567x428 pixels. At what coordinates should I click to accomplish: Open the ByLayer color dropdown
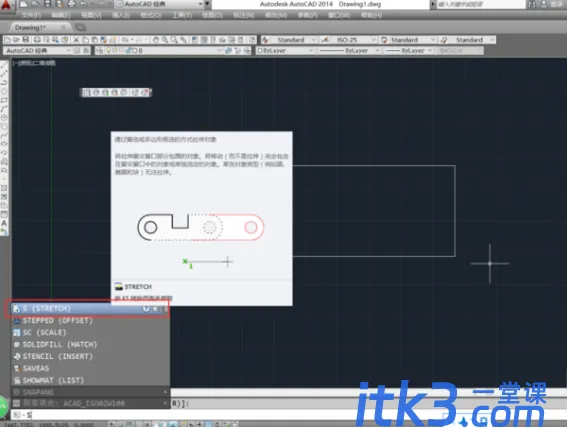285,51
